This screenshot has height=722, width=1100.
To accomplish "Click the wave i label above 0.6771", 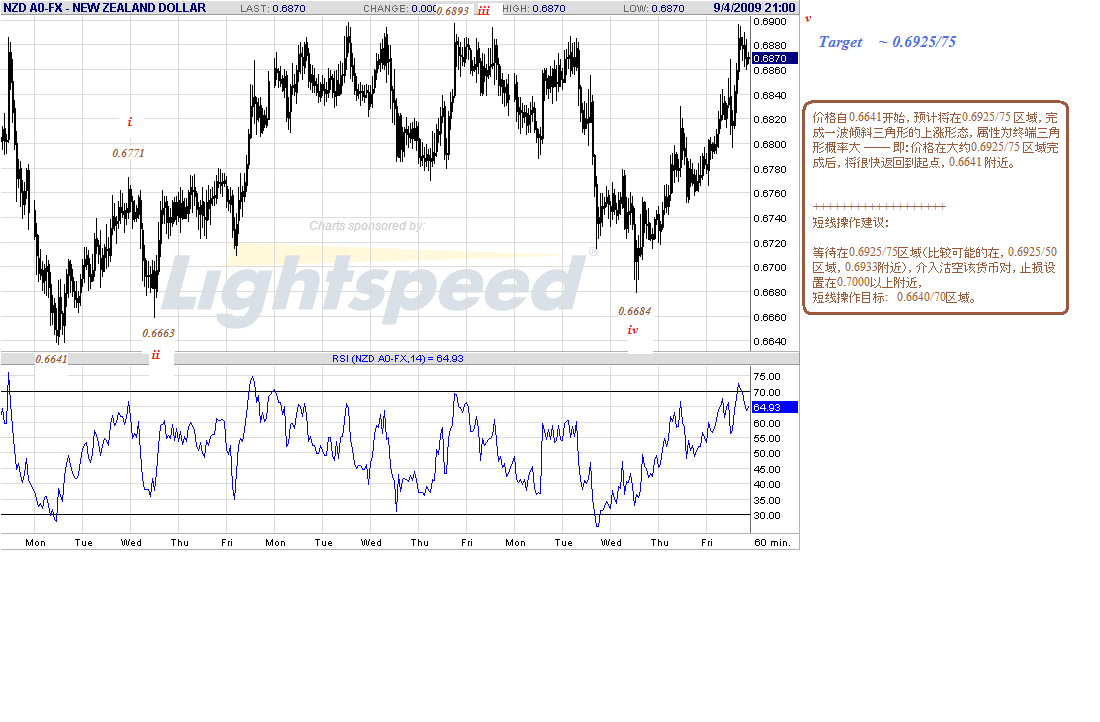I will (x=130, y=122).
